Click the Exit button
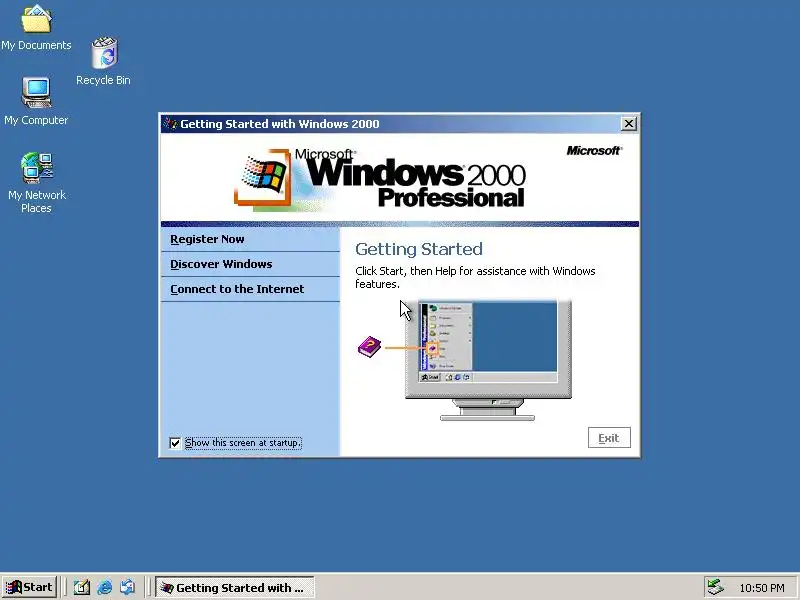The image size is (800, 600). pyautogui.click(x=609, y=438)
